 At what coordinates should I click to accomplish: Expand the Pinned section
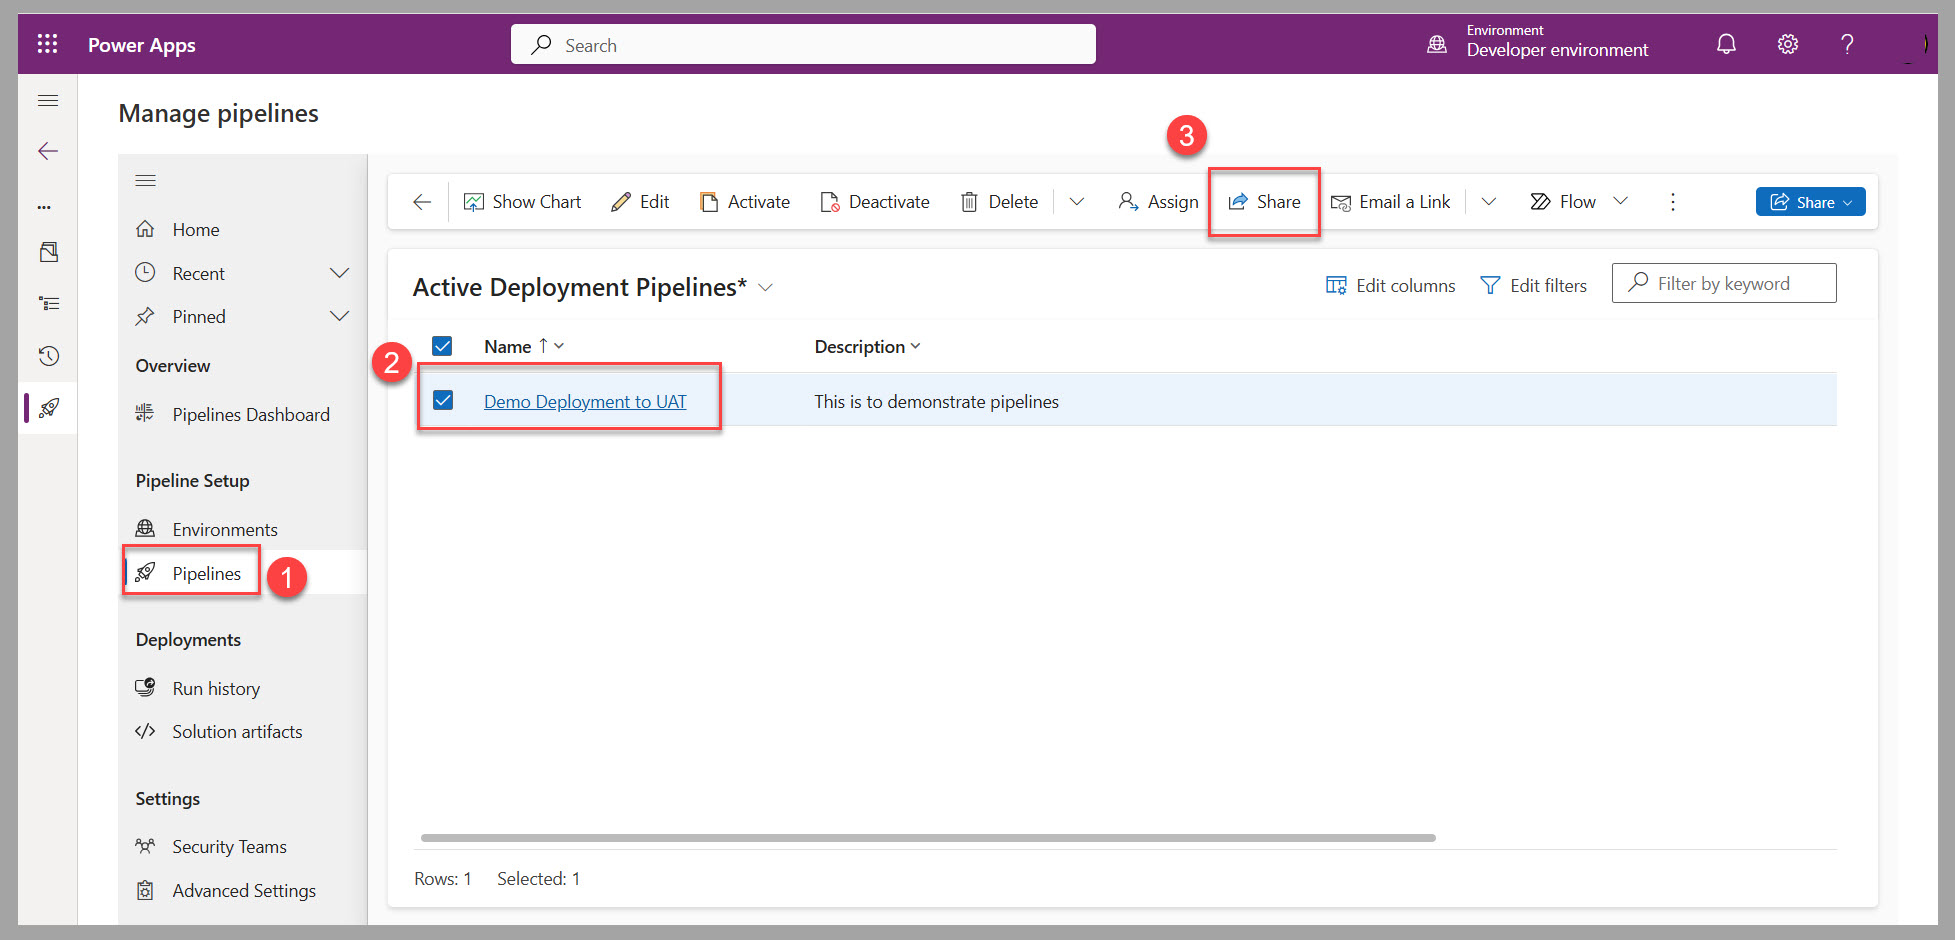pos(340,315)
